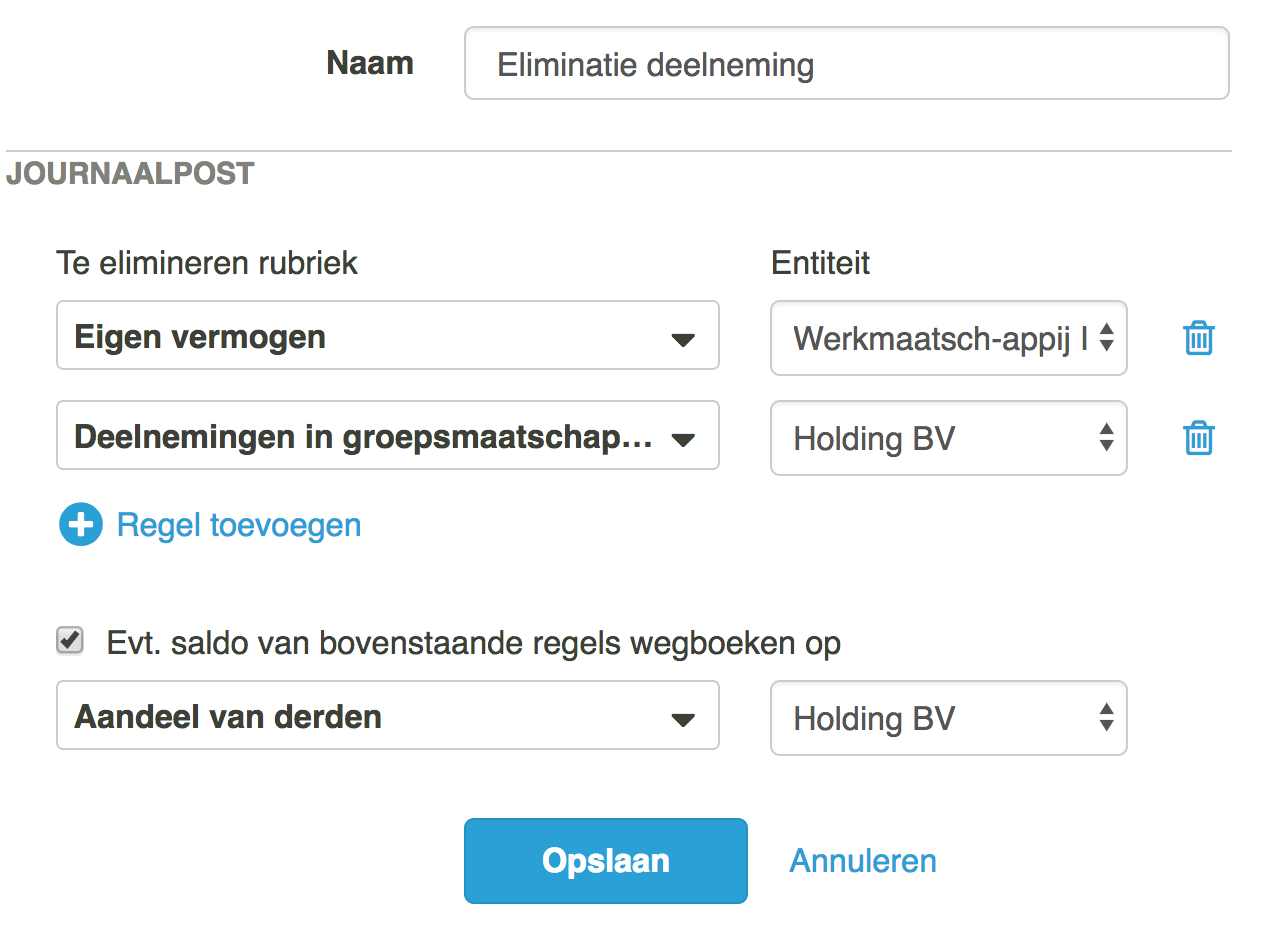The width and height of the screenshot is (1262, 936).
Task: Open Holding BV selector next to Aandeel van derden
Action: (949, 718)
